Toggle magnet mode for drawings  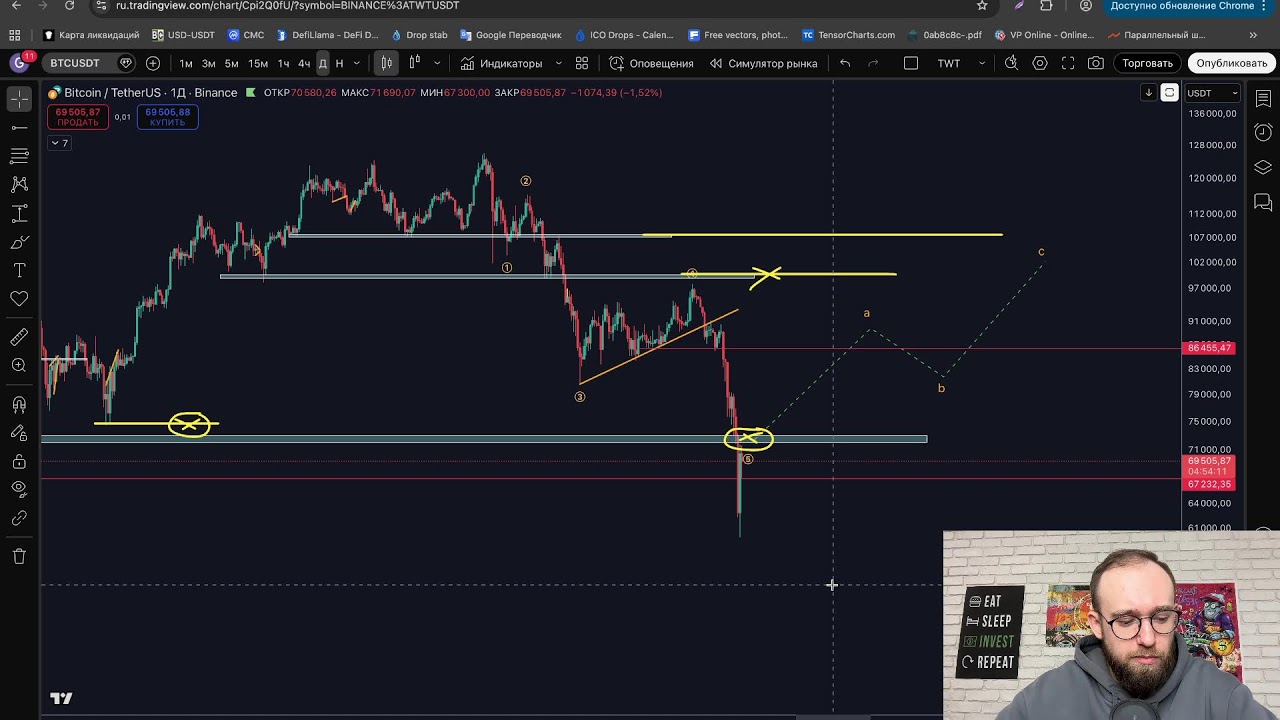19,404
